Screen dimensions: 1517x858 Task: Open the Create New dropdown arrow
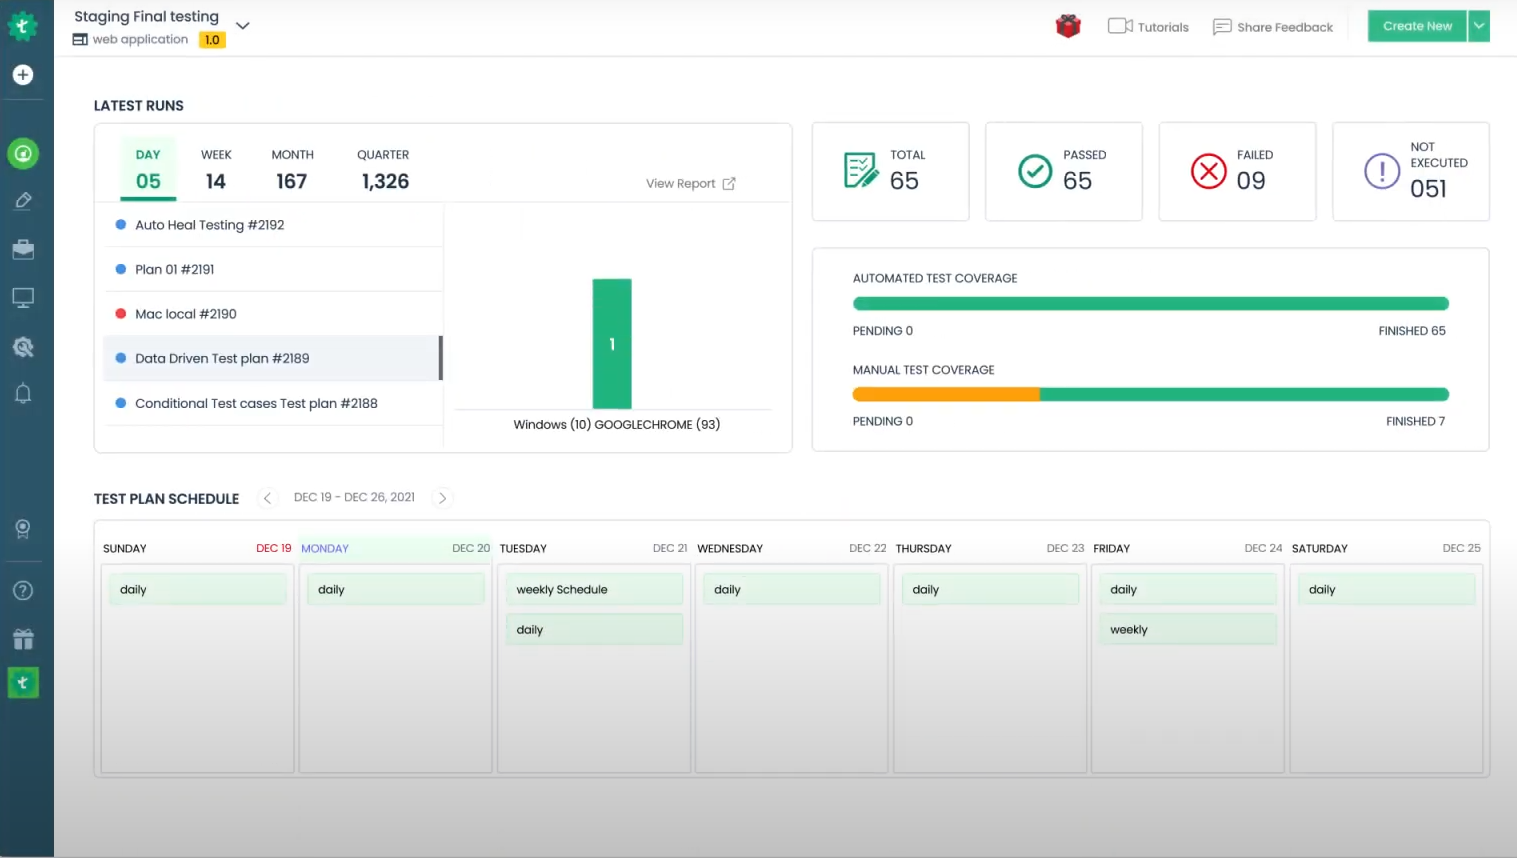pyautogui.click(x=1479, y=26)
